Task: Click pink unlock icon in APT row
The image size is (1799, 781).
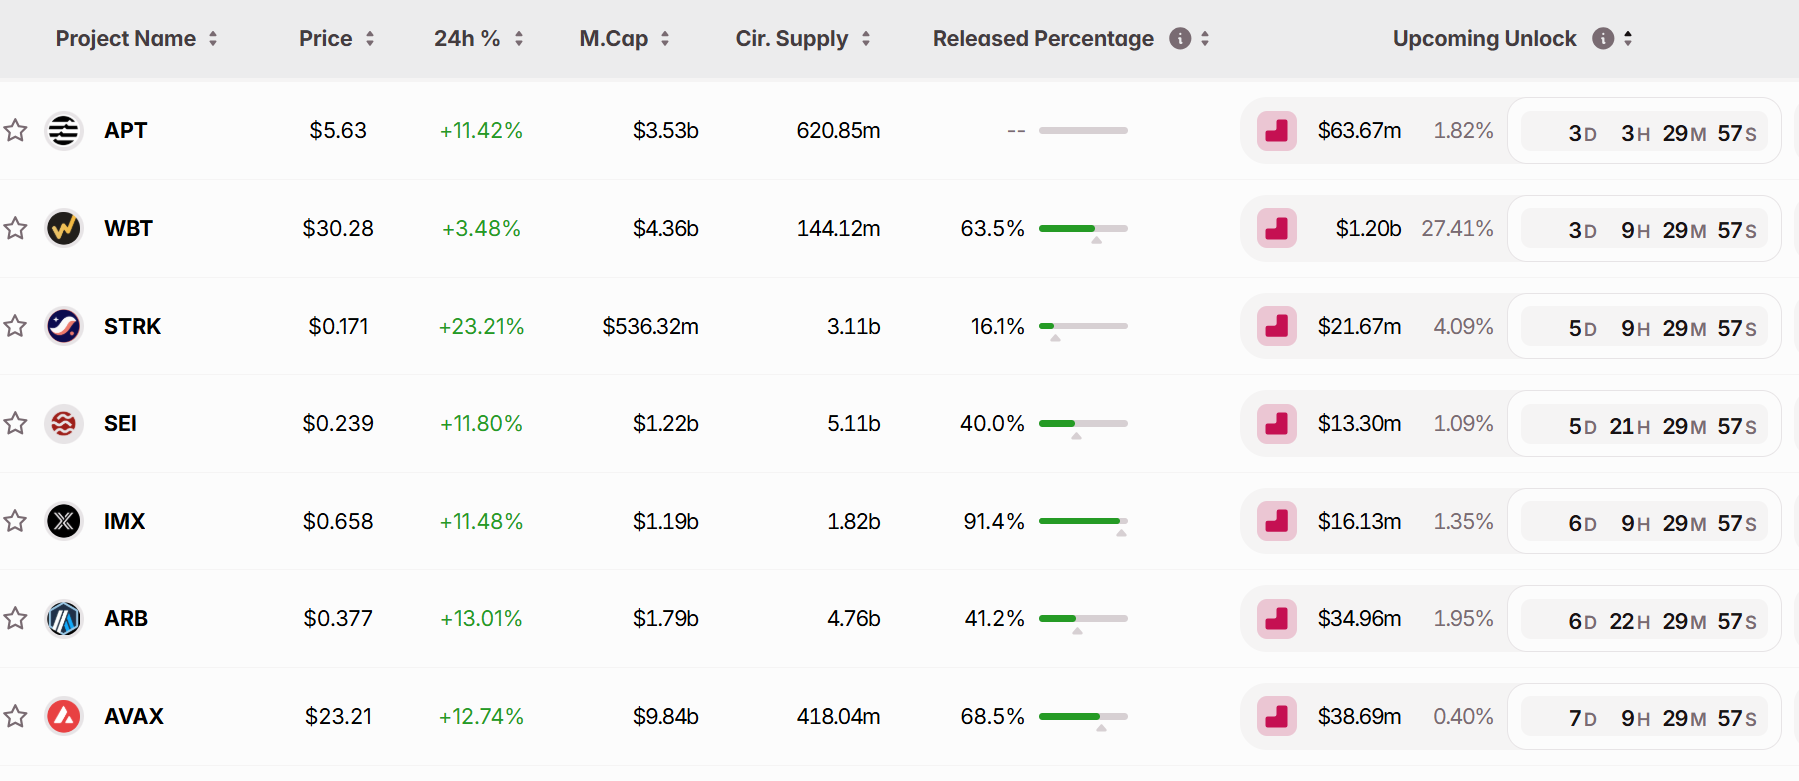Action: click(1277, 131)
